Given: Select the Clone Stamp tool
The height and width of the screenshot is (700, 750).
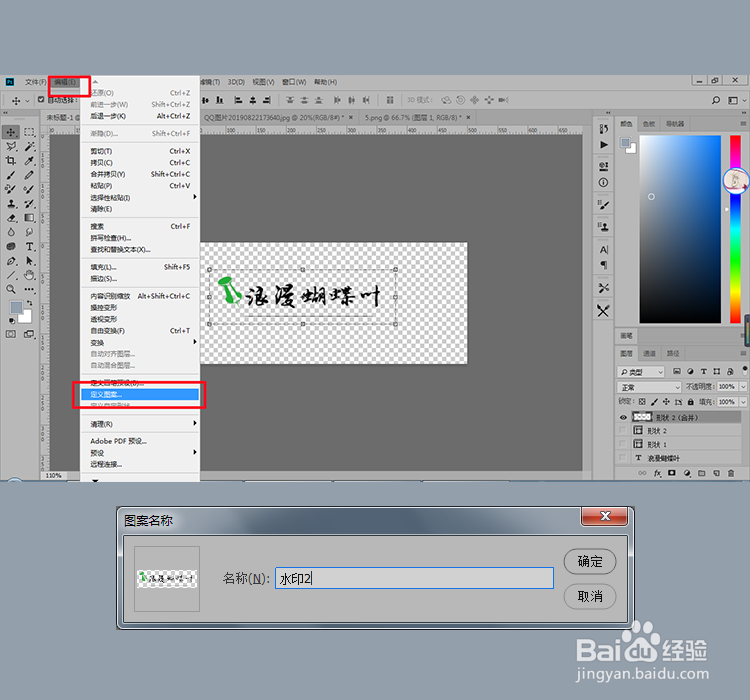Looking at the screenshot, I should point(11,204).
